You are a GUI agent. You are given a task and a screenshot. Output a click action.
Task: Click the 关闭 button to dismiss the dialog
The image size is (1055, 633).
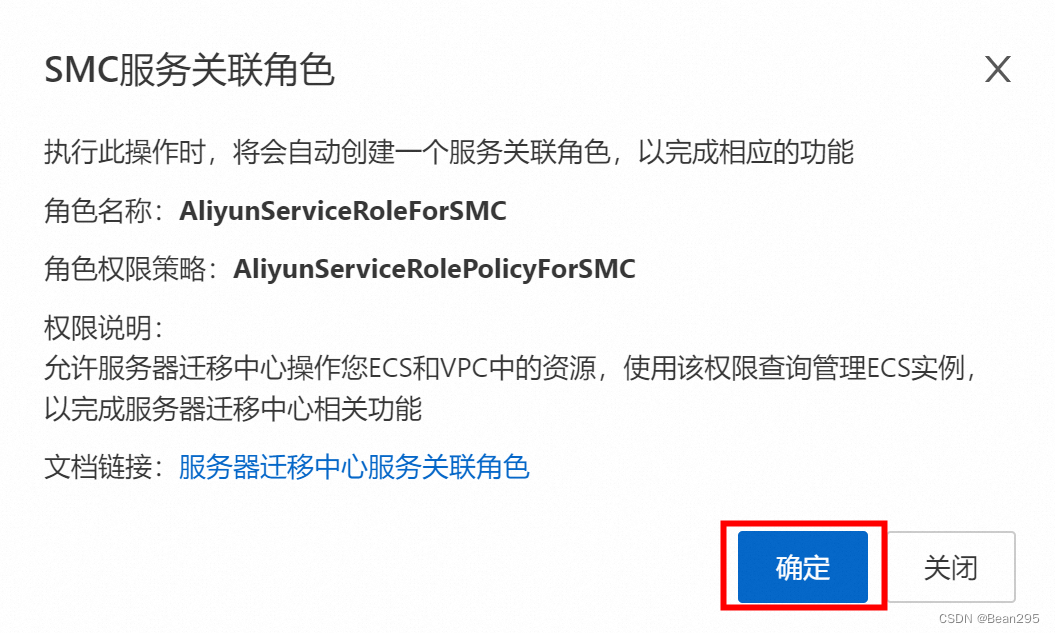951,566
